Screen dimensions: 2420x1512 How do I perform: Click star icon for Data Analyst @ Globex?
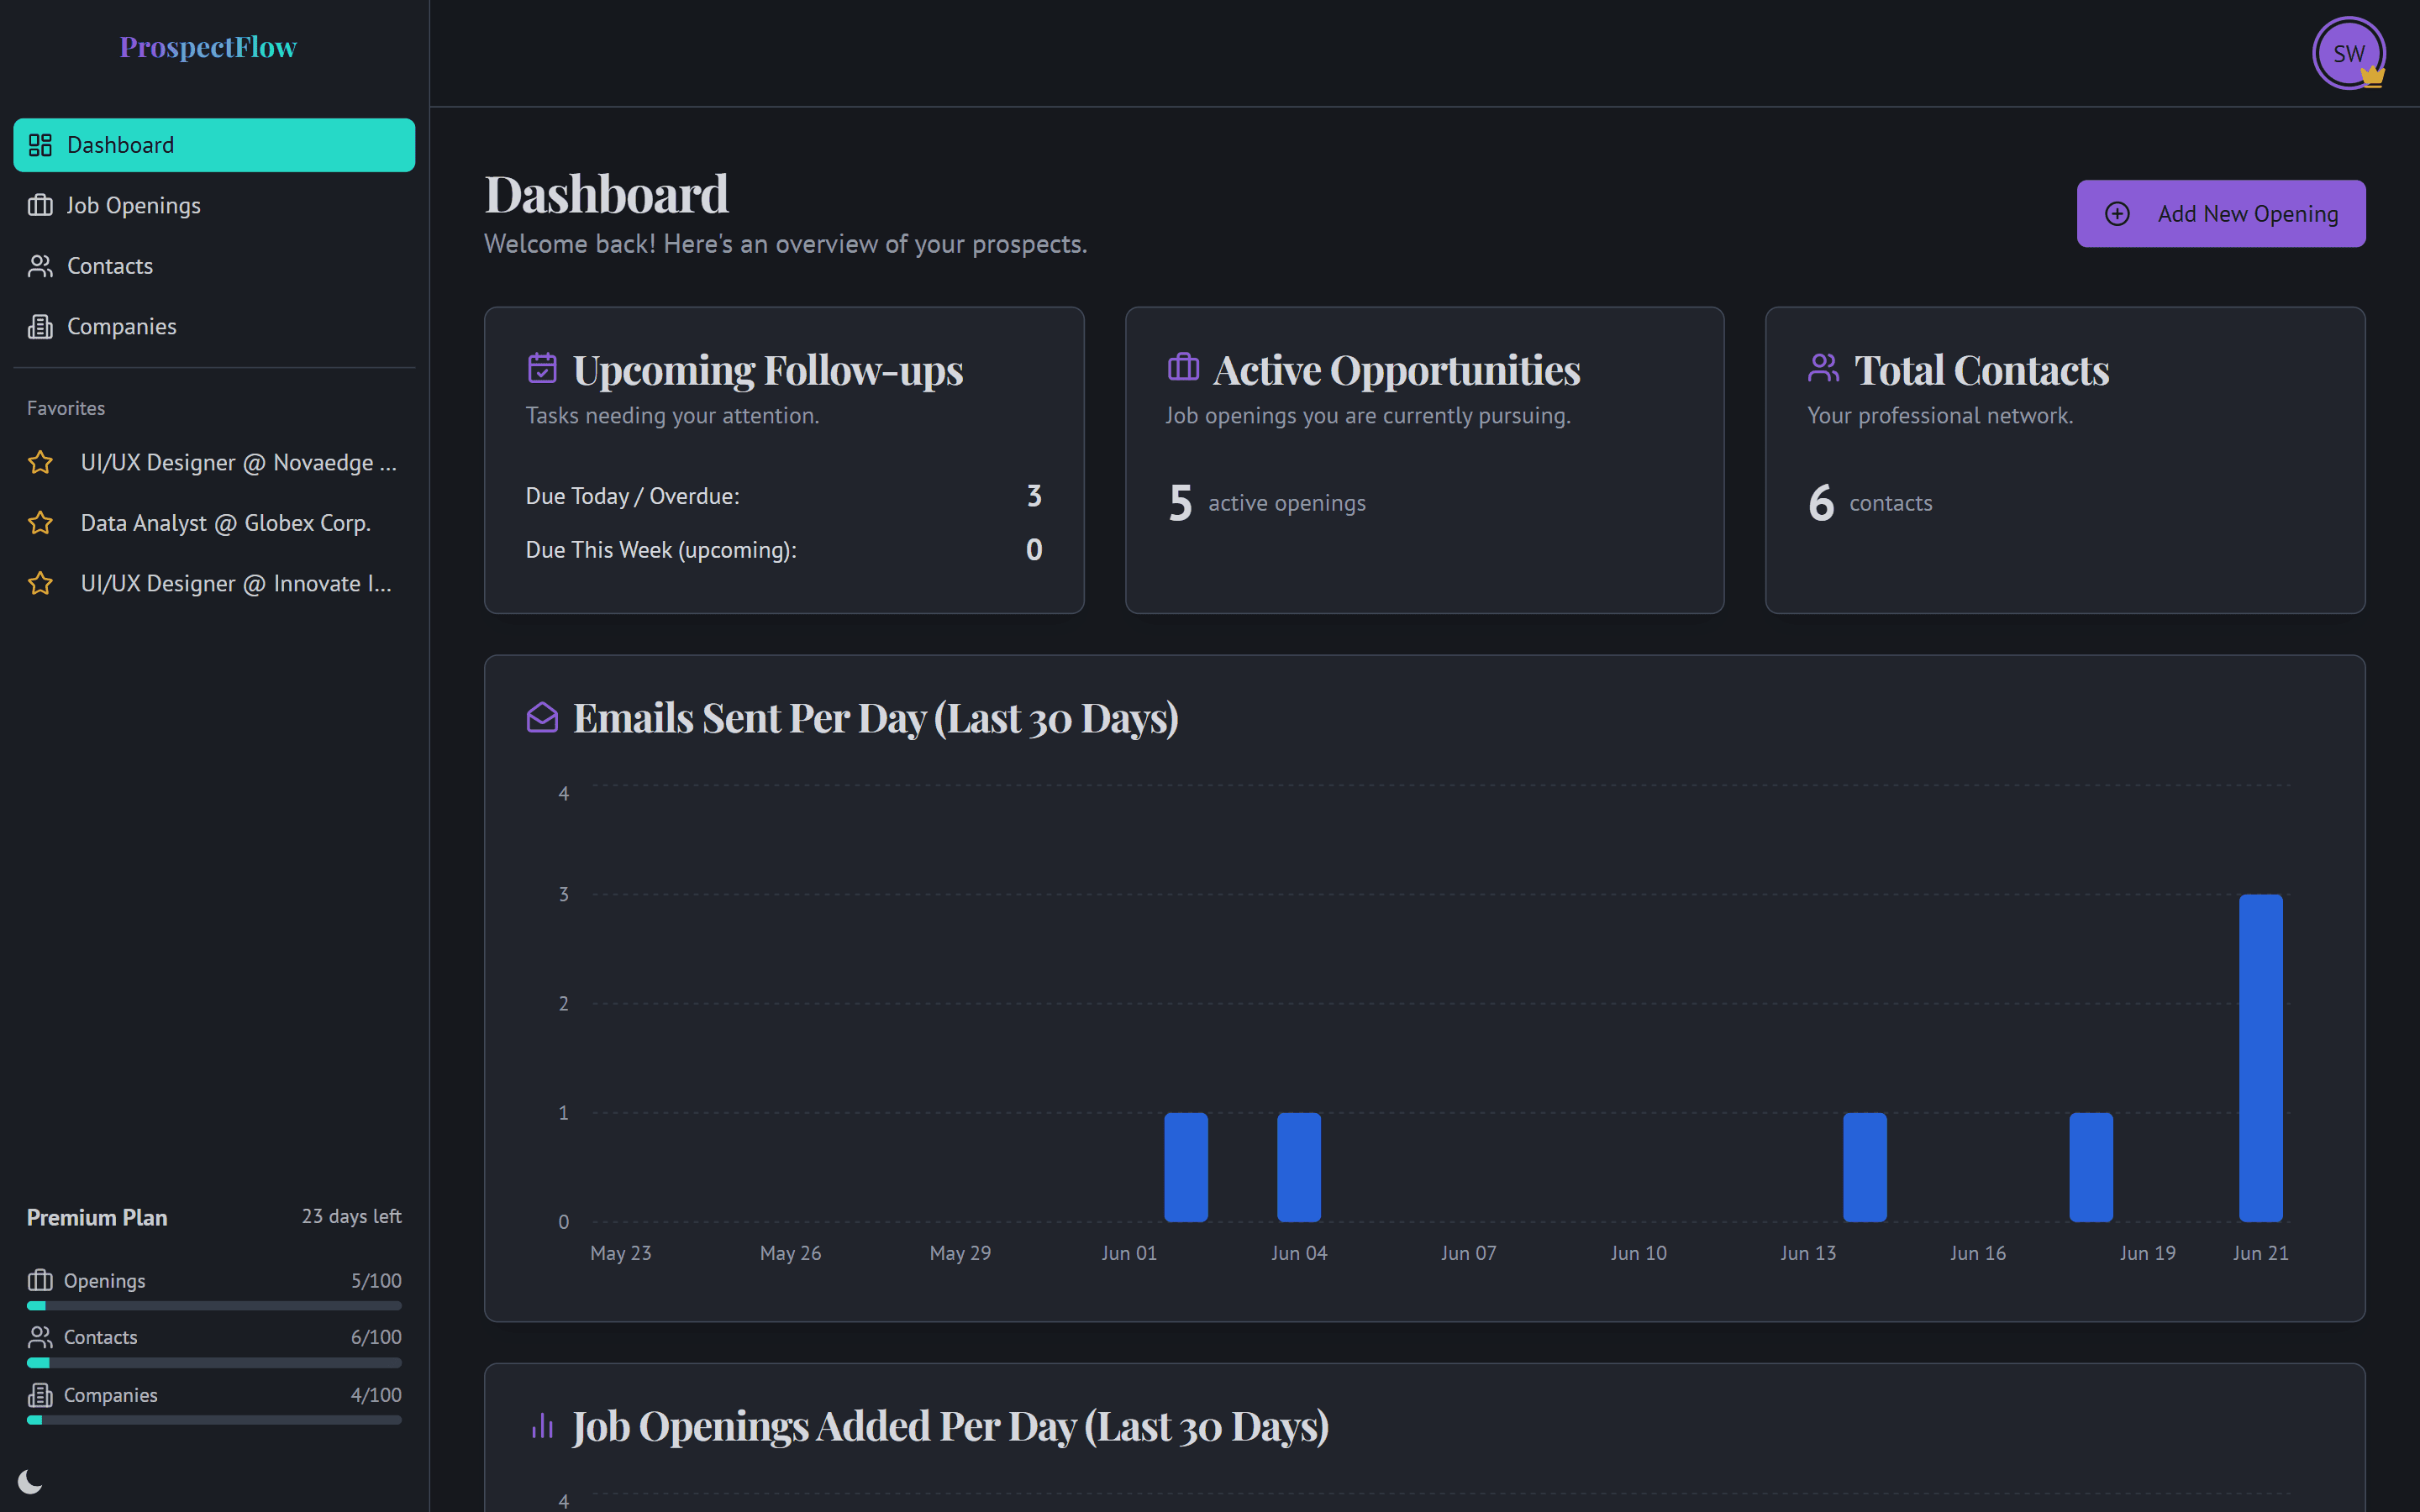40,522
